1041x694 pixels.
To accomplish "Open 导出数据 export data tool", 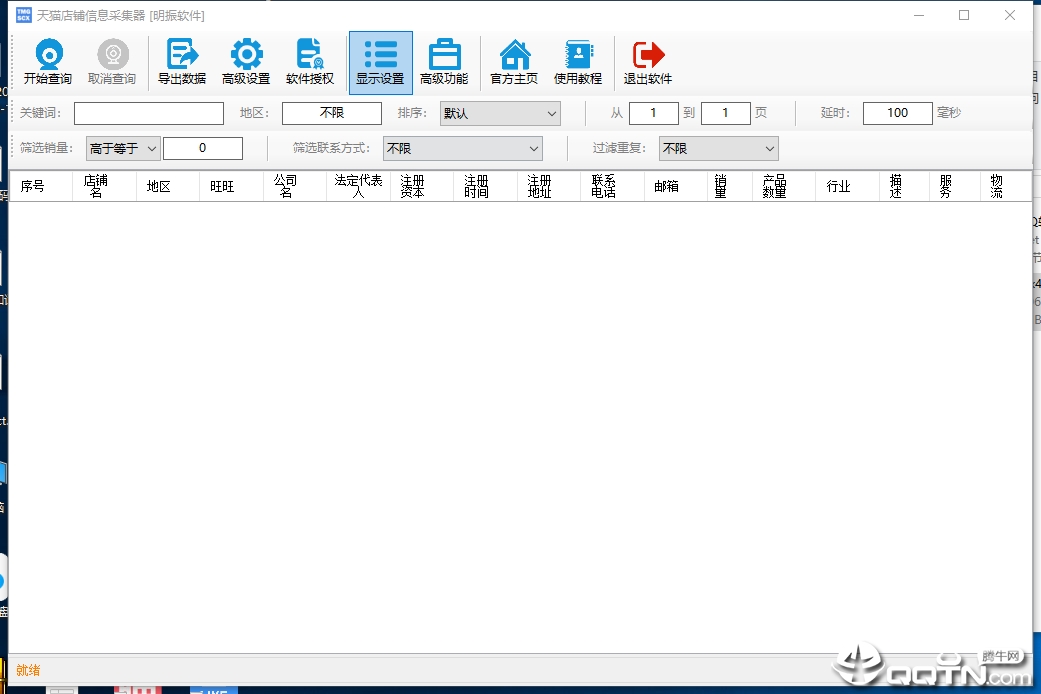I will tap(182, 62).
